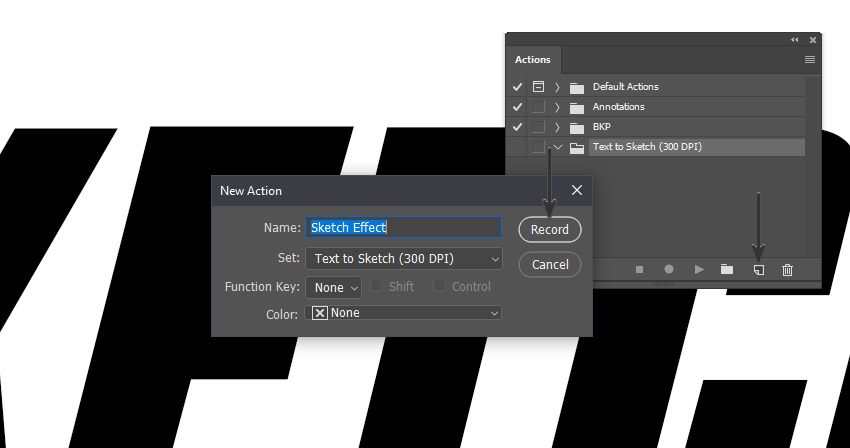This screenshot has width=850, height=448.
Task: Click the BKP folder icon
Action: pyautogui.click(x=577, y=127)
